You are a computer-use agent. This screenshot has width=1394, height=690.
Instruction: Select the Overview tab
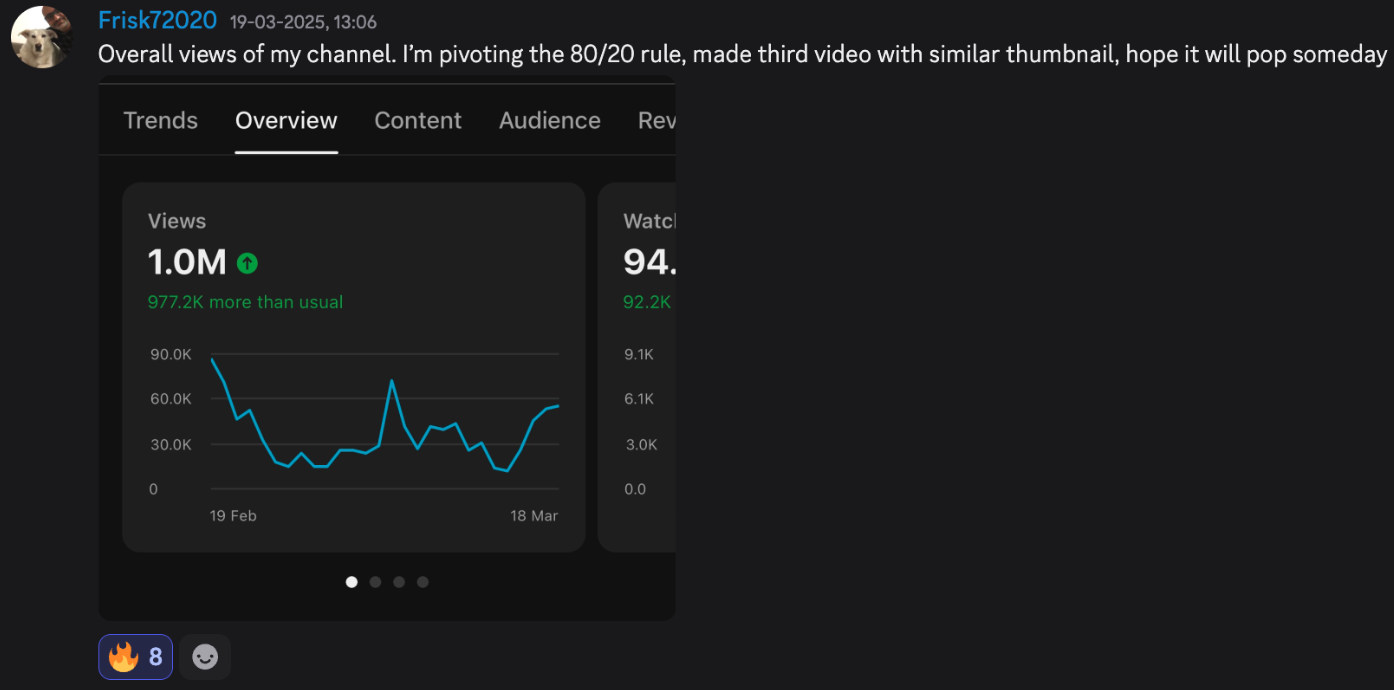click(286, 121)
